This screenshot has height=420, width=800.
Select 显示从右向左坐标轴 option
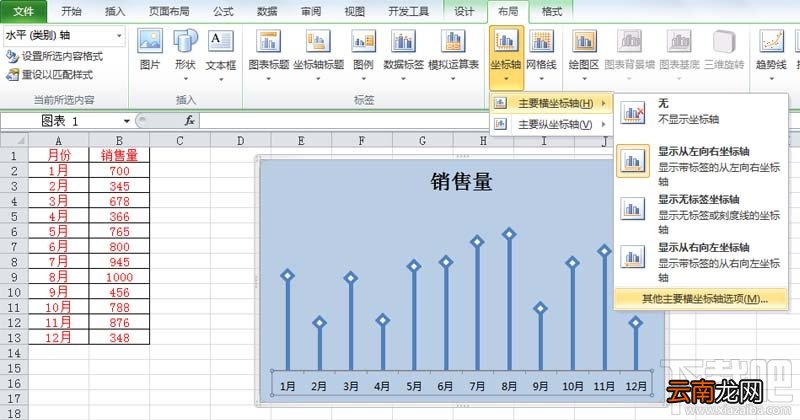click(700, 262)
